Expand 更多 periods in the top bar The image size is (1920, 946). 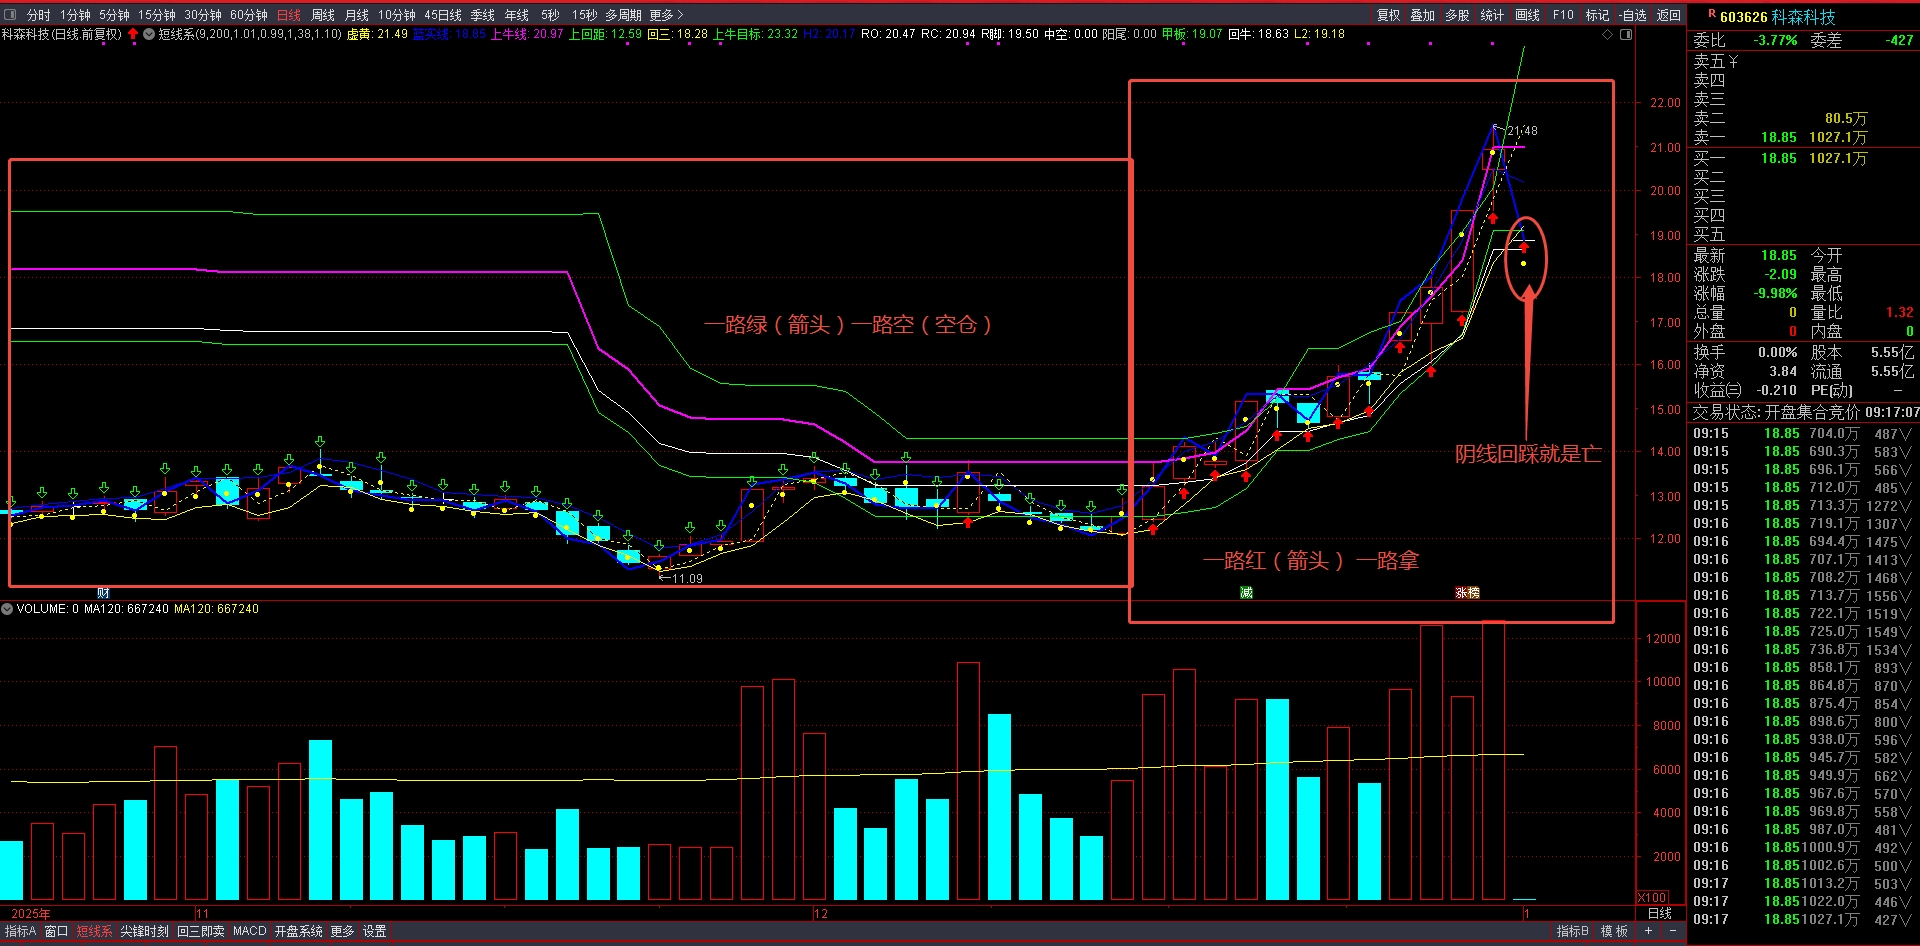click(666, 15)
